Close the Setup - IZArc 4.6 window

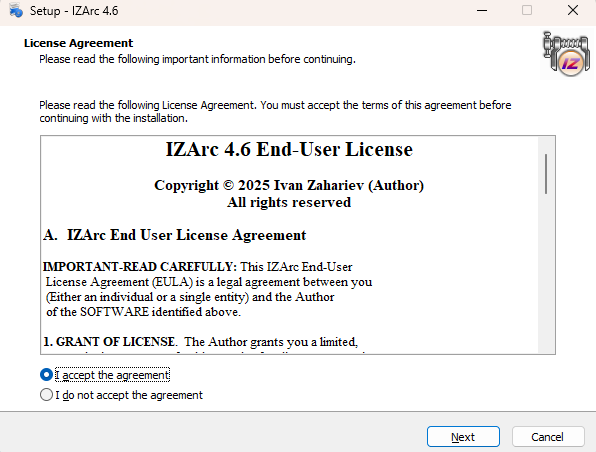click(572, 11)
